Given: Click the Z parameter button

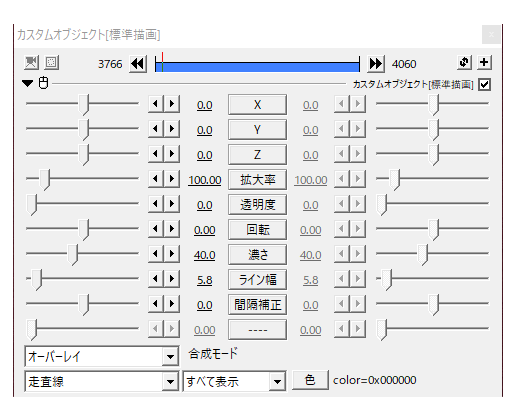Looking at the screenshot, I should 257,155.
